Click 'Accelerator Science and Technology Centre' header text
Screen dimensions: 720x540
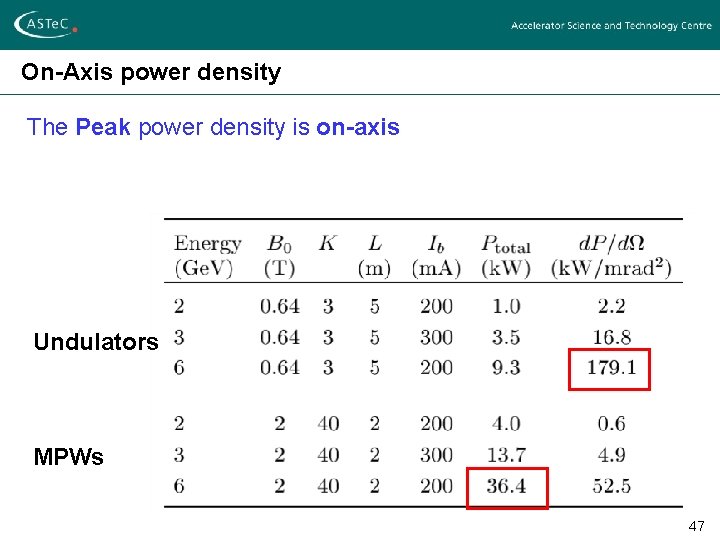pos(611,26)
